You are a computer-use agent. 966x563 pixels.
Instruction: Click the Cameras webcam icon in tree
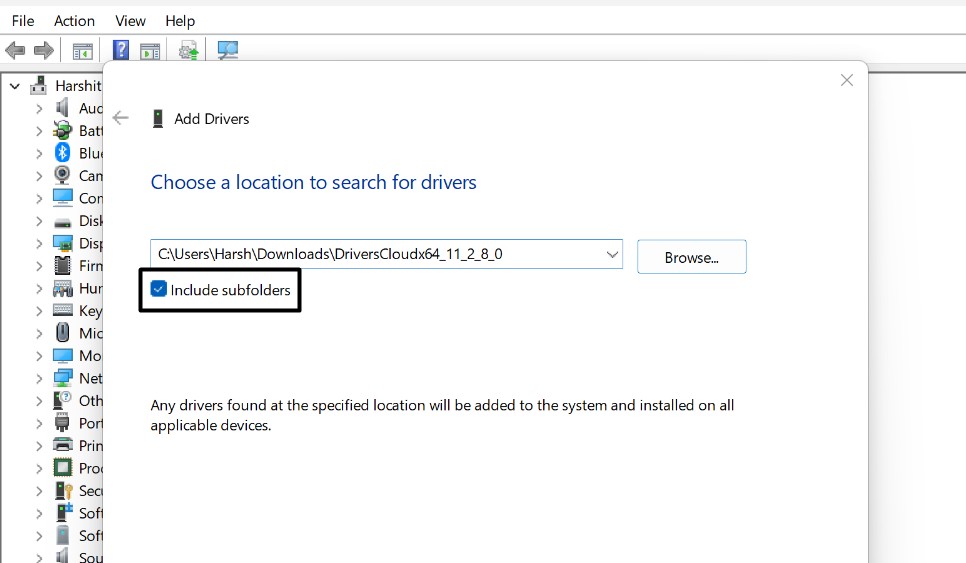(62, 175)
